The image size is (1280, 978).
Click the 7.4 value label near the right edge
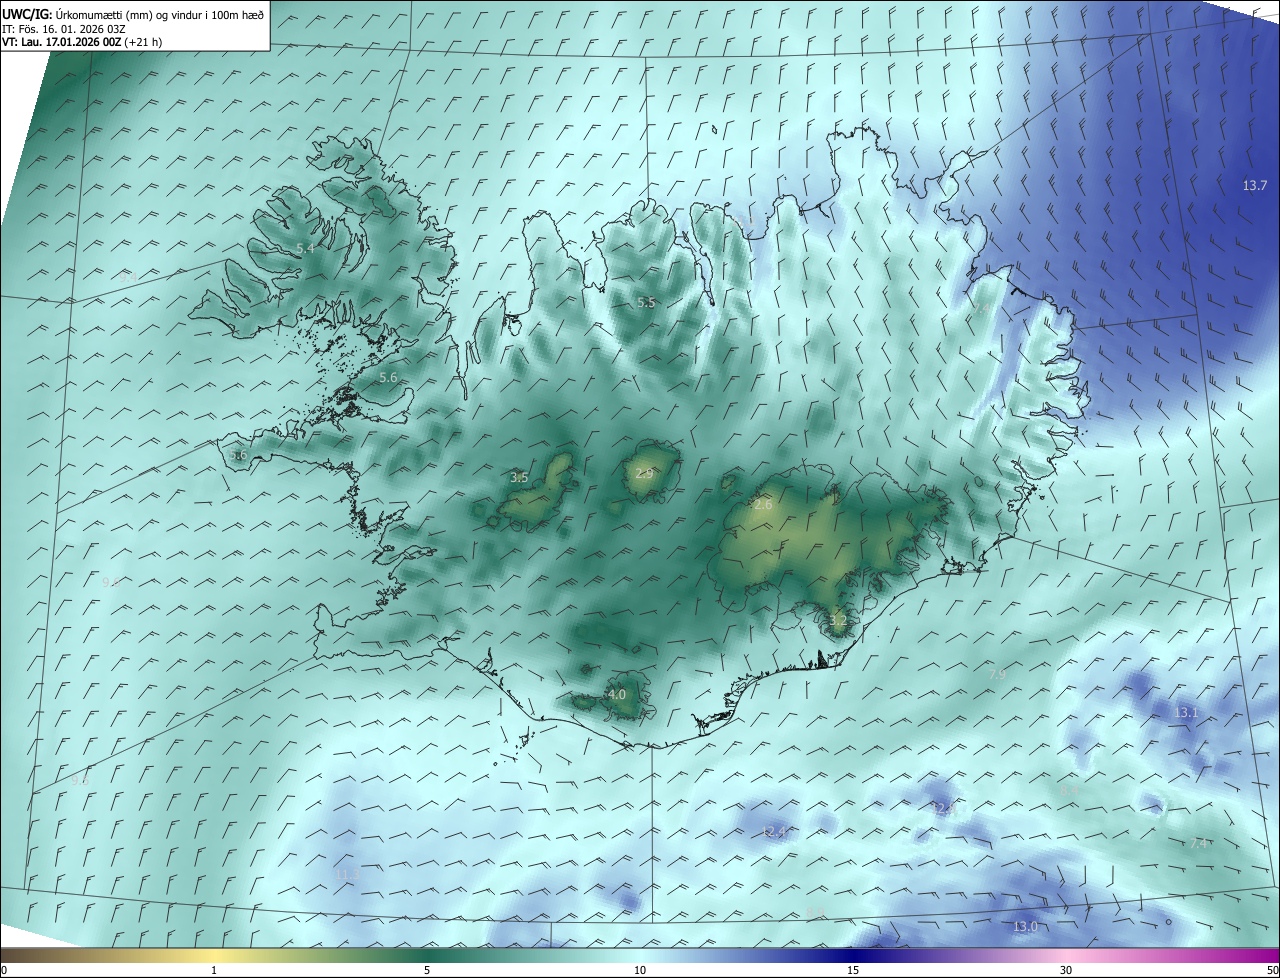click(1198, 843)
